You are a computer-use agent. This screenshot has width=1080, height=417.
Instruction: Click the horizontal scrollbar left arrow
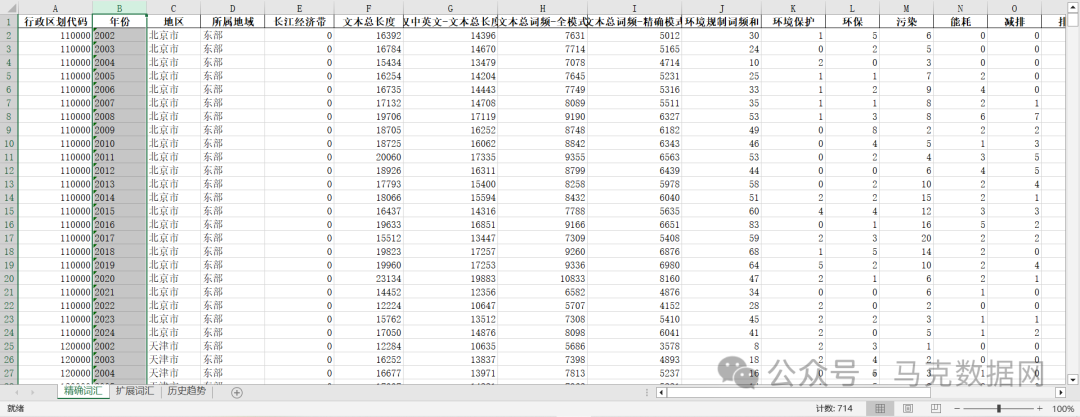(661, 392)
